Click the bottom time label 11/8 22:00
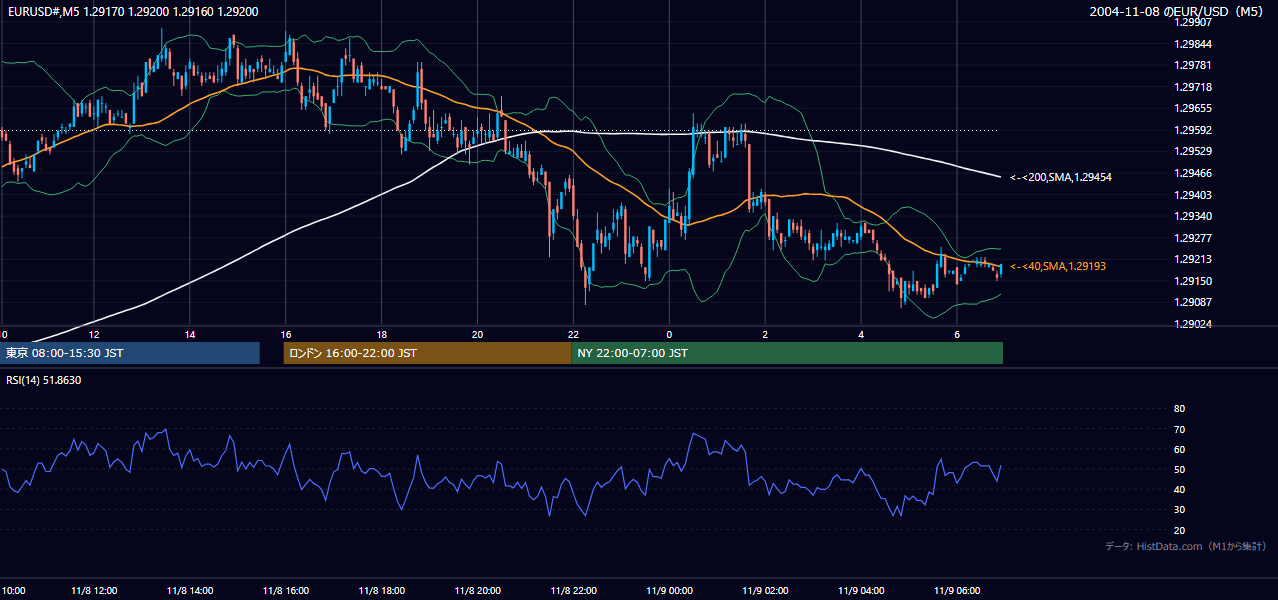This screenshot has width=1278, height=600. click(573, 591)
